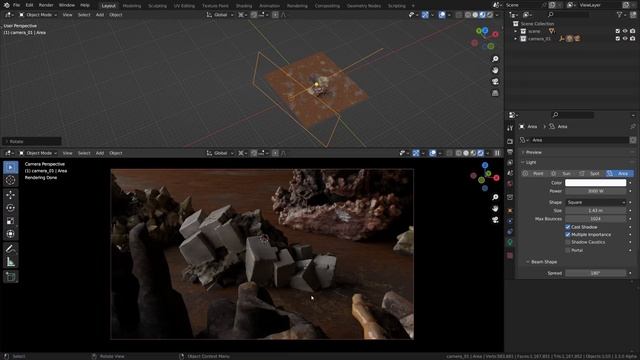The width and height of the screenshot is (640, 360).
Task: Select the Move tool
Action: [11, 195]
